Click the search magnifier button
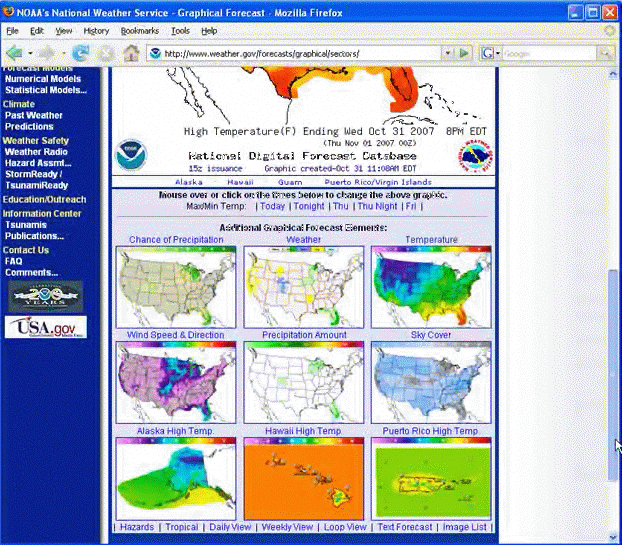622x545 pixels. pyautogui.click(x=605, y=53)
